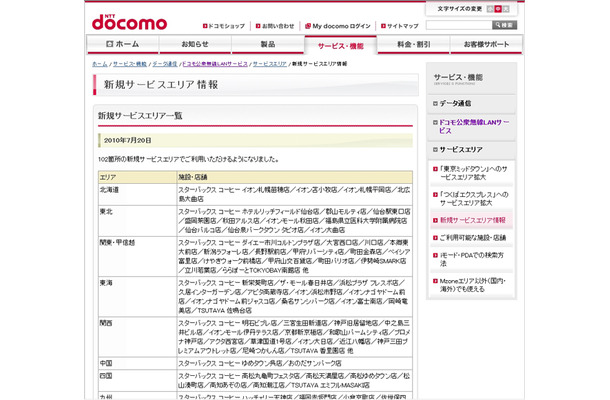Click the 四国 area cell
This screenshot has width=610, height=400.
click(x=138, y=381)
